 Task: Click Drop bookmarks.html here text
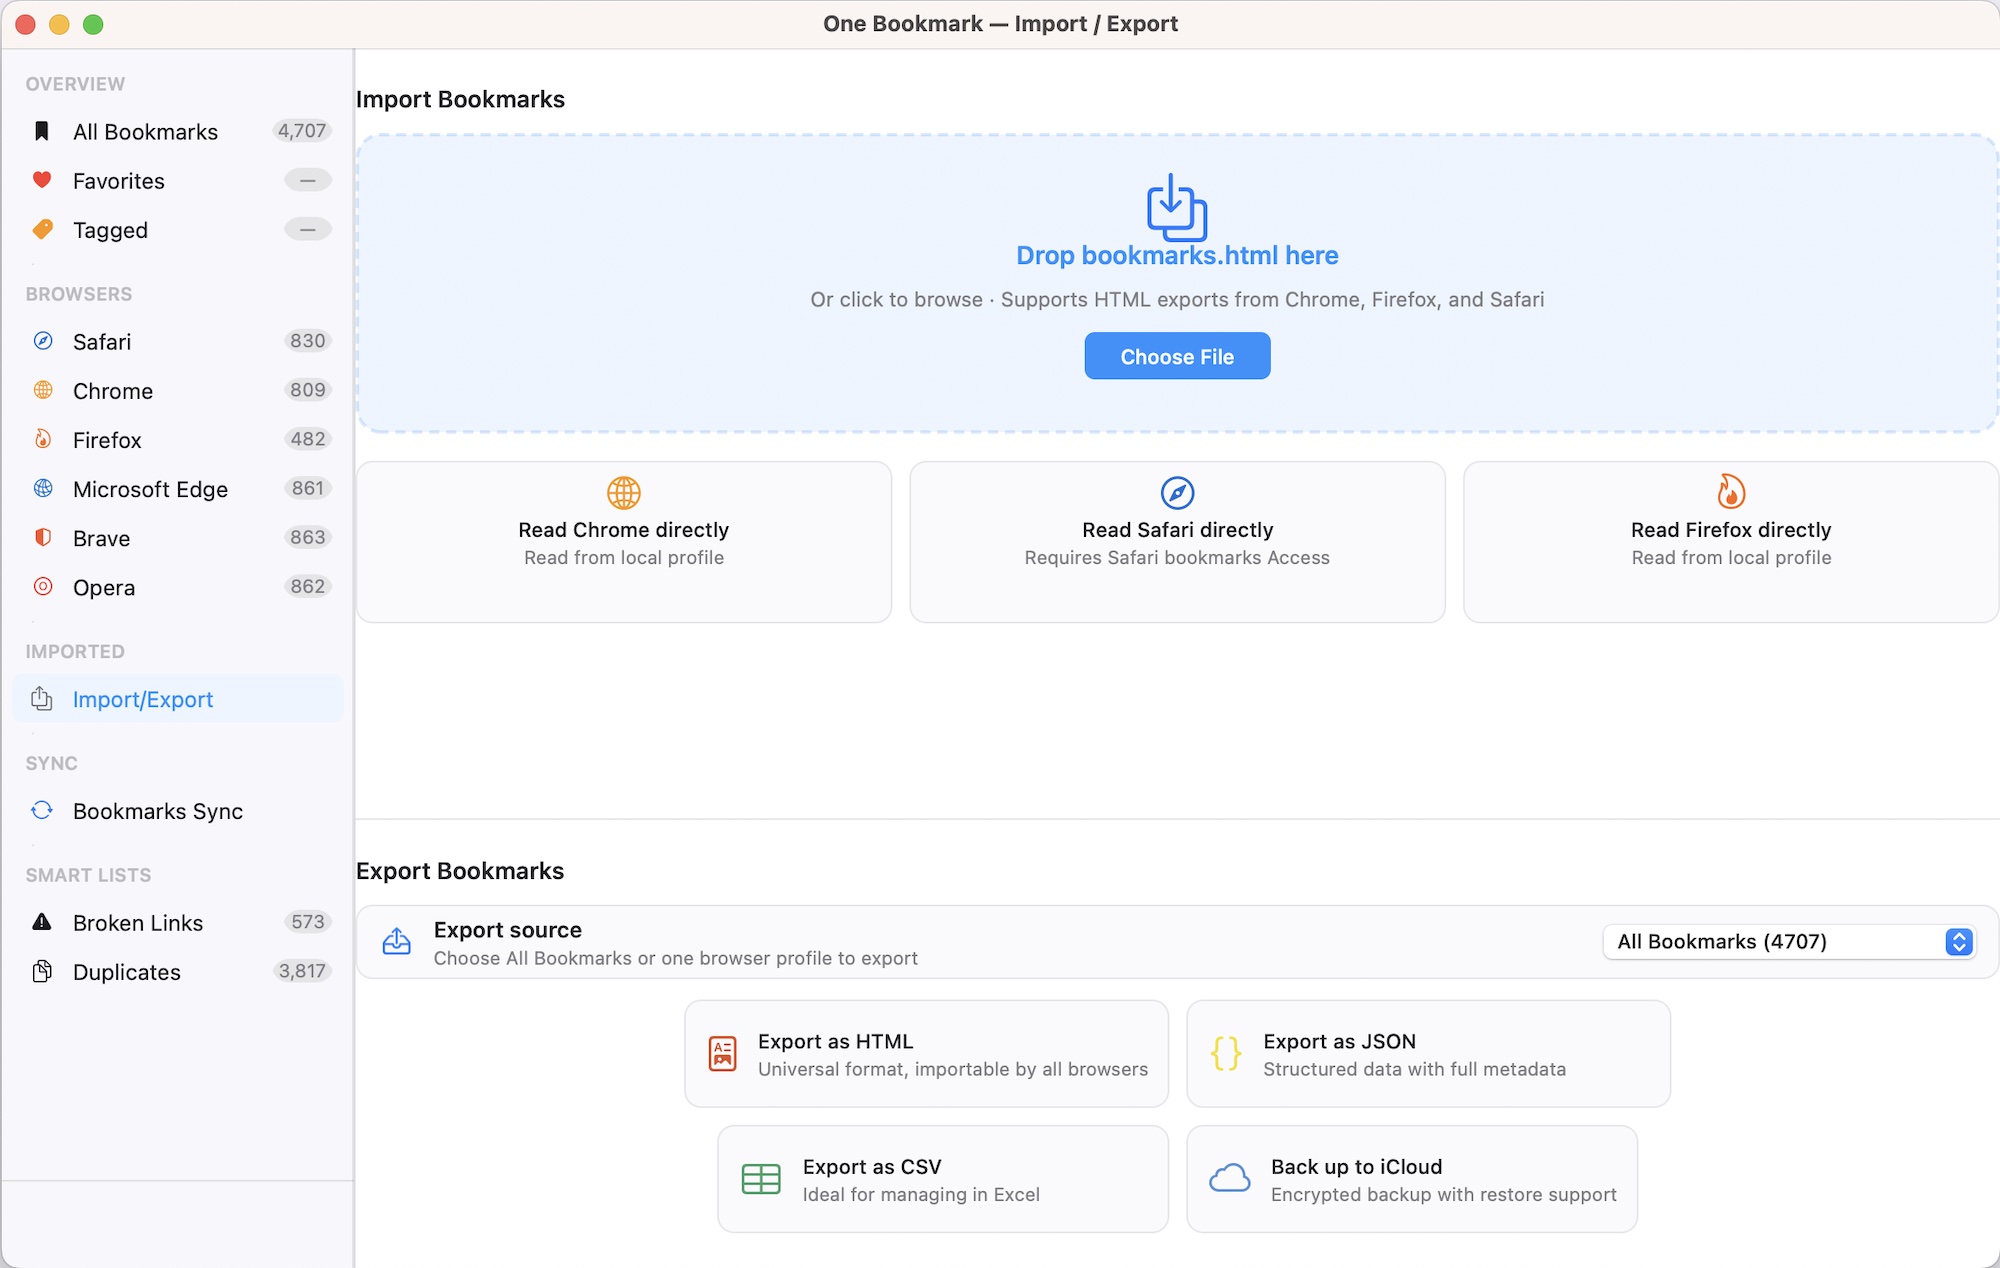point(1177,255)
